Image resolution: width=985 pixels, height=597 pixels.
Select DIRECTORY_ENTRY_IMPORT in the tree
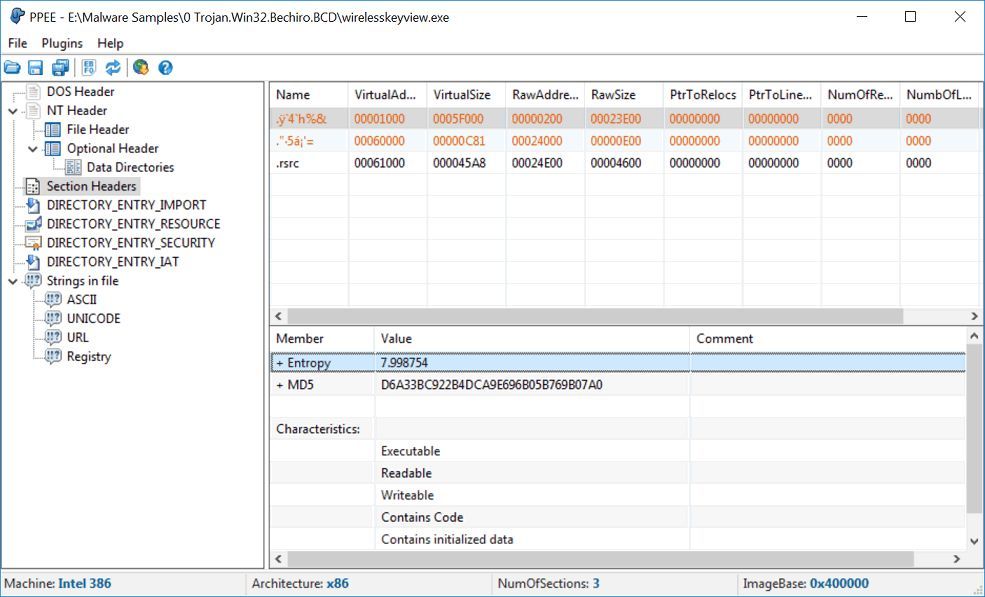click(121, 205)
